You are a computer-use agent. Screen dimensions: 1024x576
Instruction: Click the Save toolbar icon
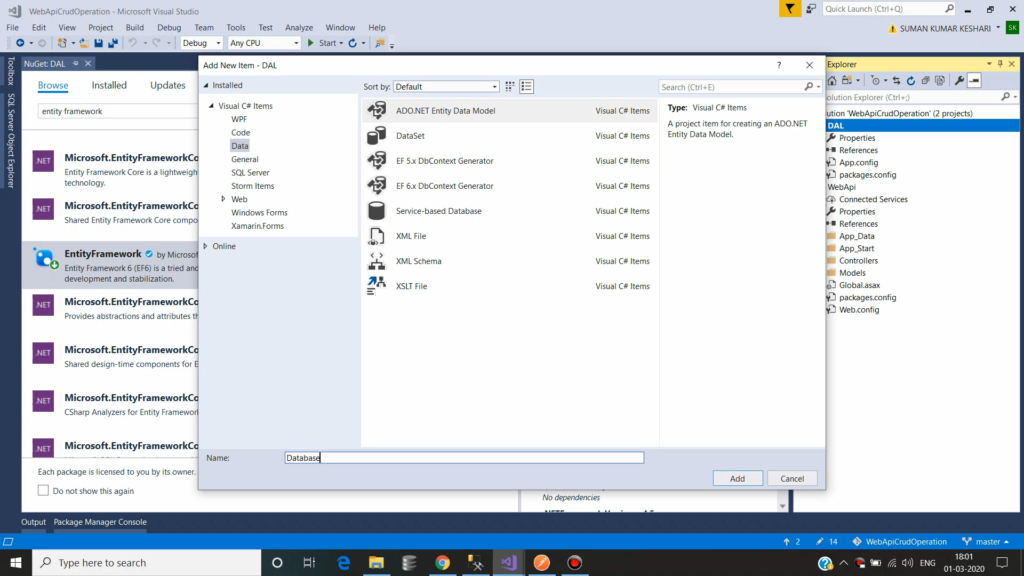pos(98,43)
